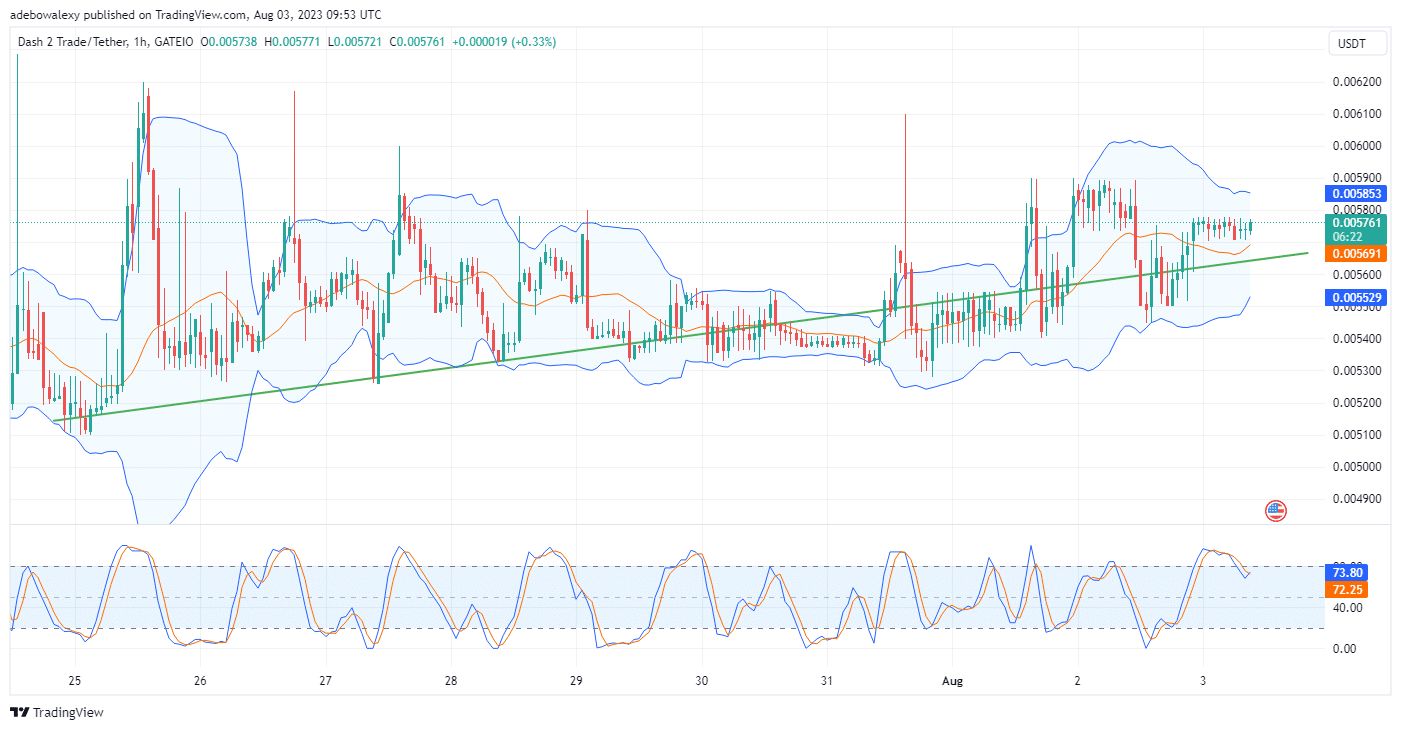Click the lower band price label 0.005529
The image size is (1401, 730).
tap(1356, 298)
